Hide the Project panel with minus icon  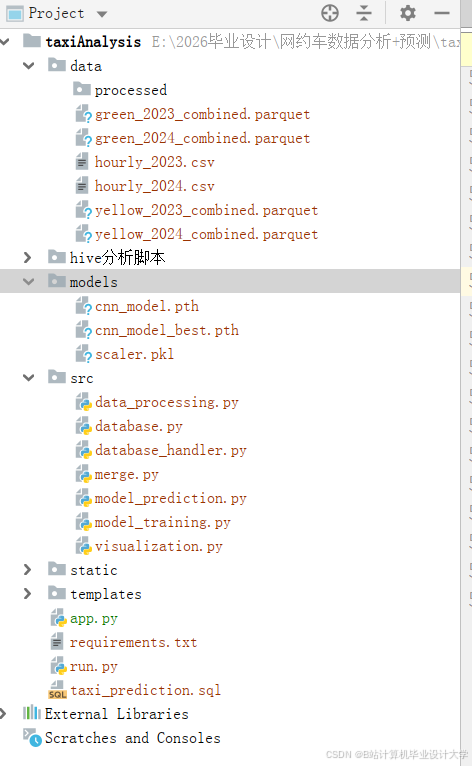tap(442, 13)
